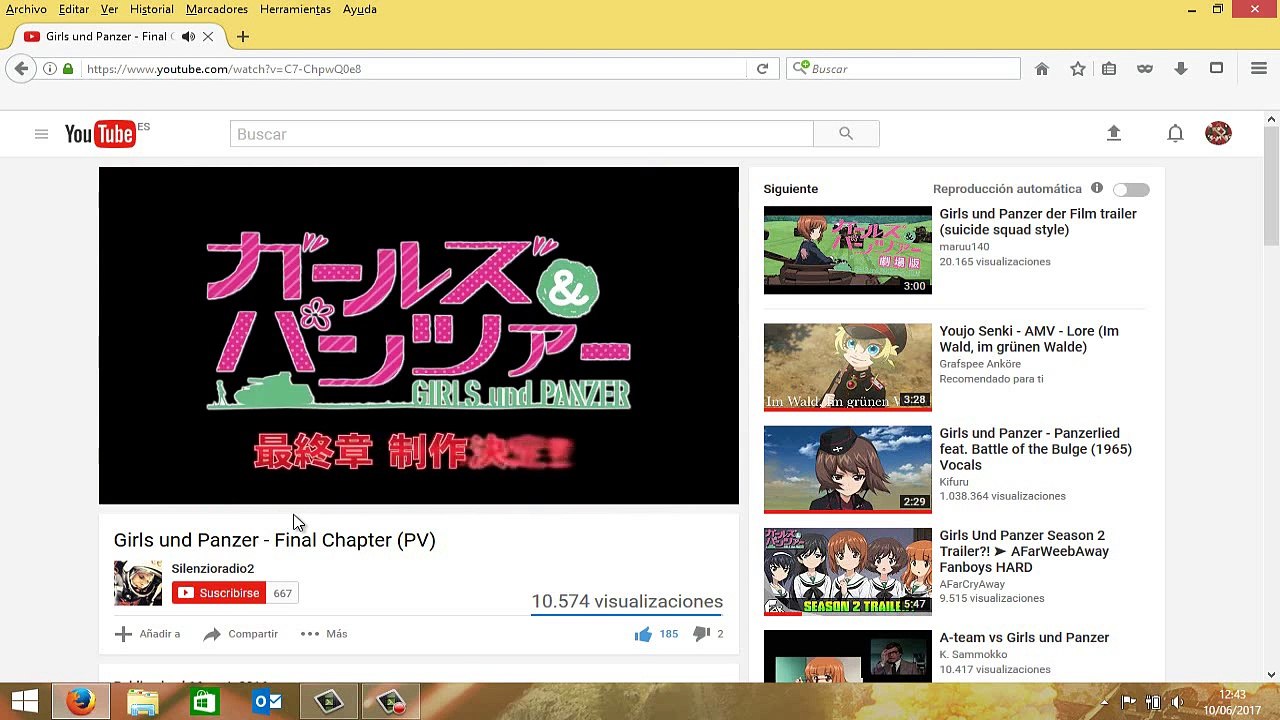
Task: Open "Girls und Panzer der Film trailer" title
Action: tap(1038, 222)
